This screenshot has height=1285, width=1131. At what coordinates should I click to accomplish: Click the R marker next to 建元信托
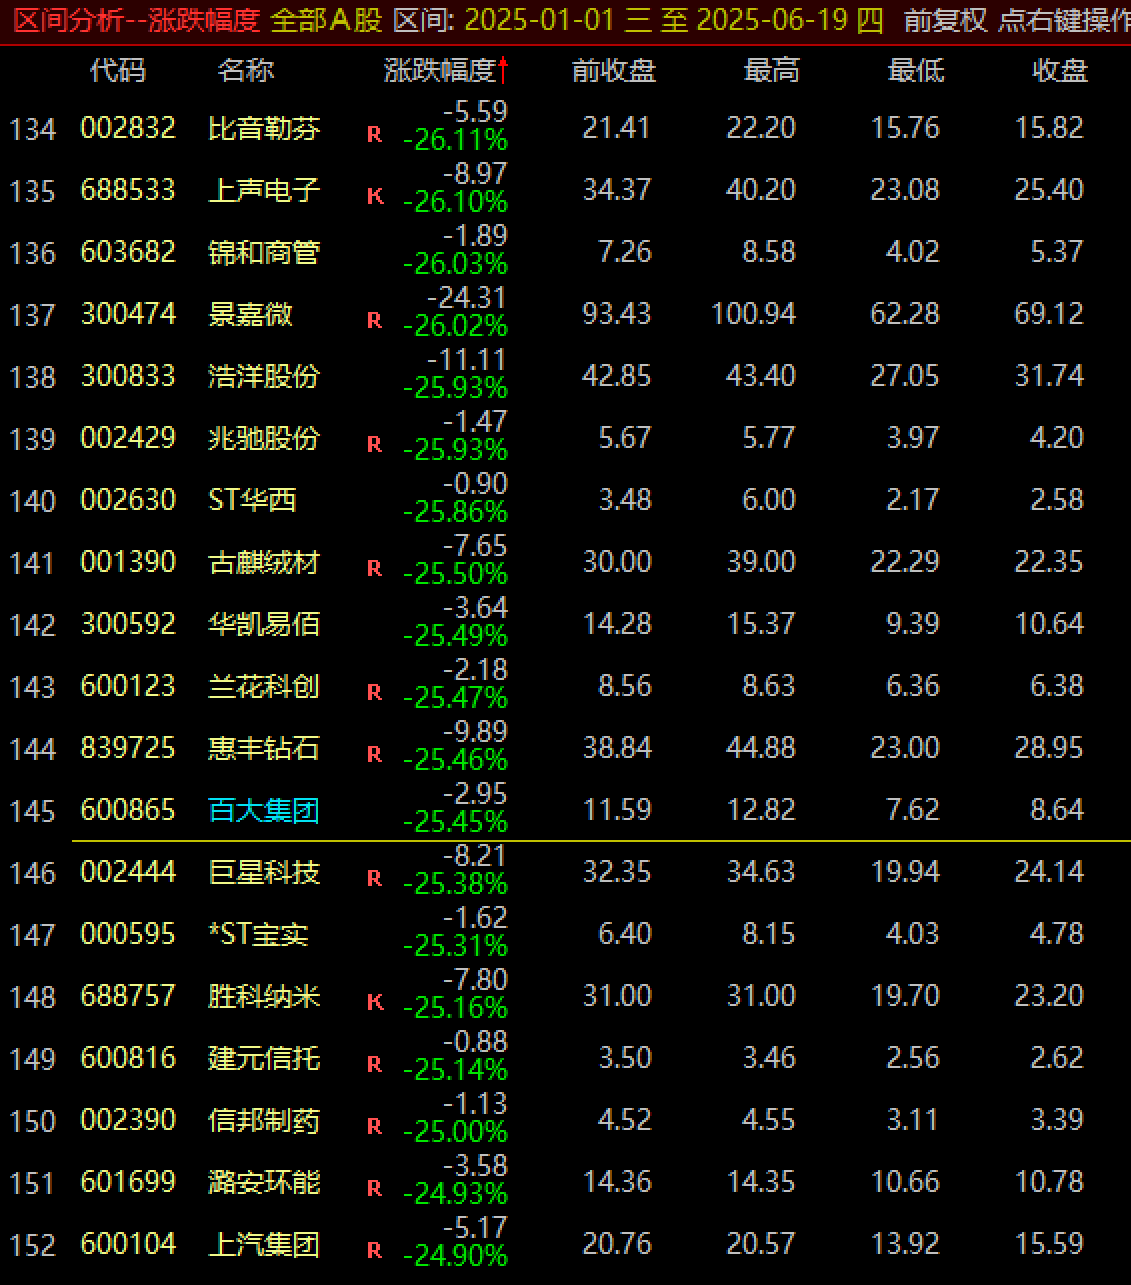(375, 1064)
